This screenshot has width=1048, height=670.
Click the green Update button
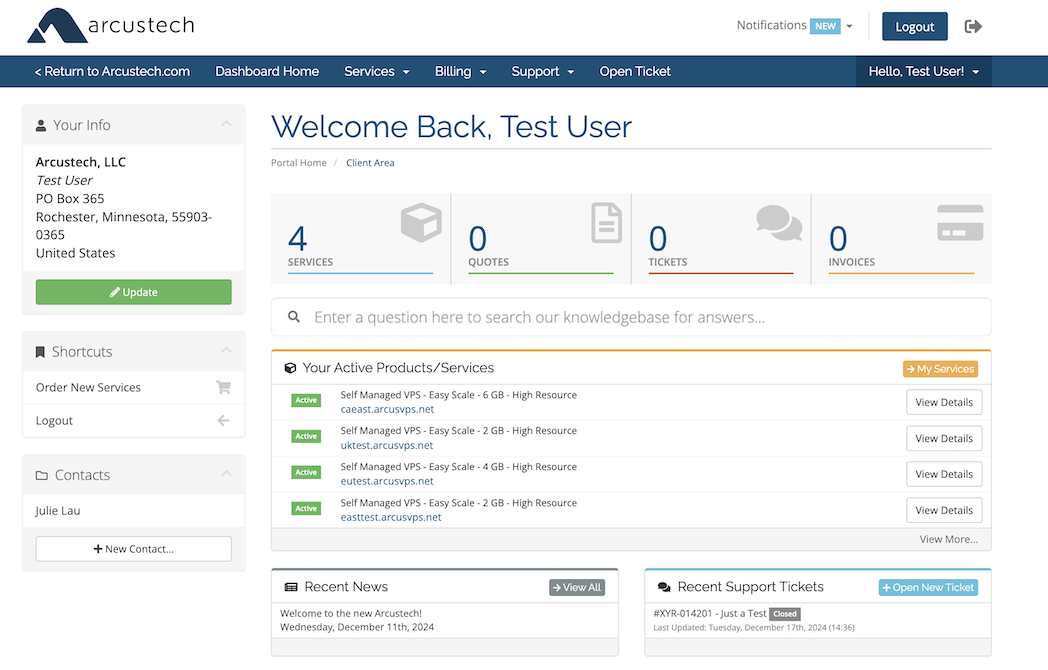[x=134, y=292]
